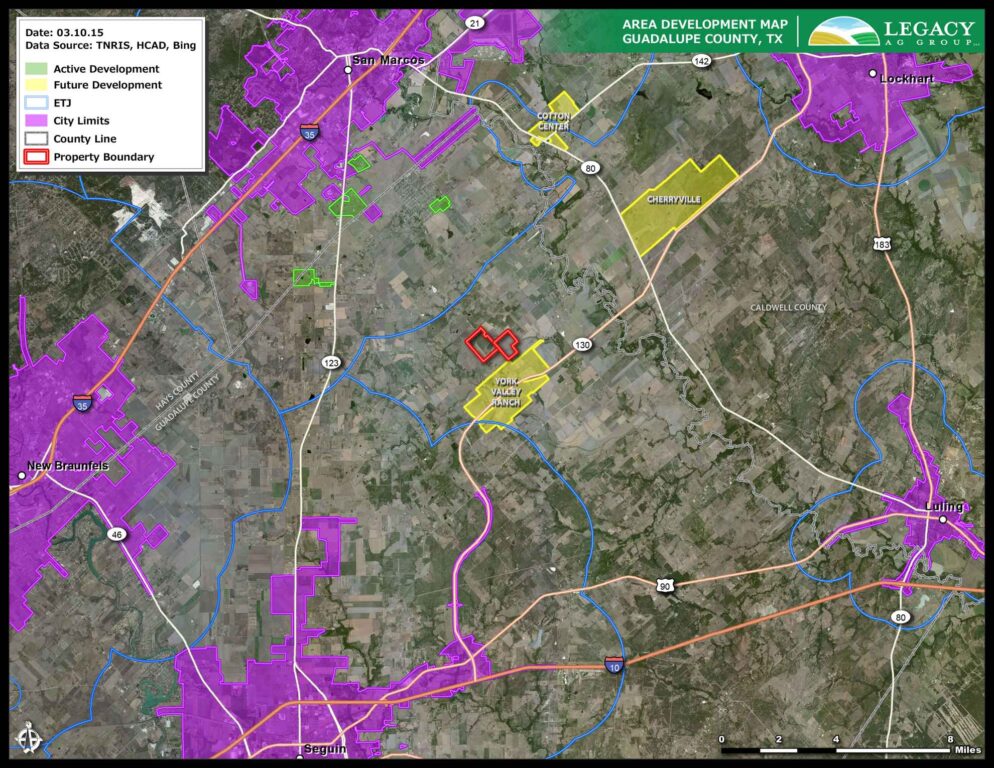This screenshot has width=994, height=768.
Task: Click the Highway 21 shield marker
Action: (x=475, y=23)
